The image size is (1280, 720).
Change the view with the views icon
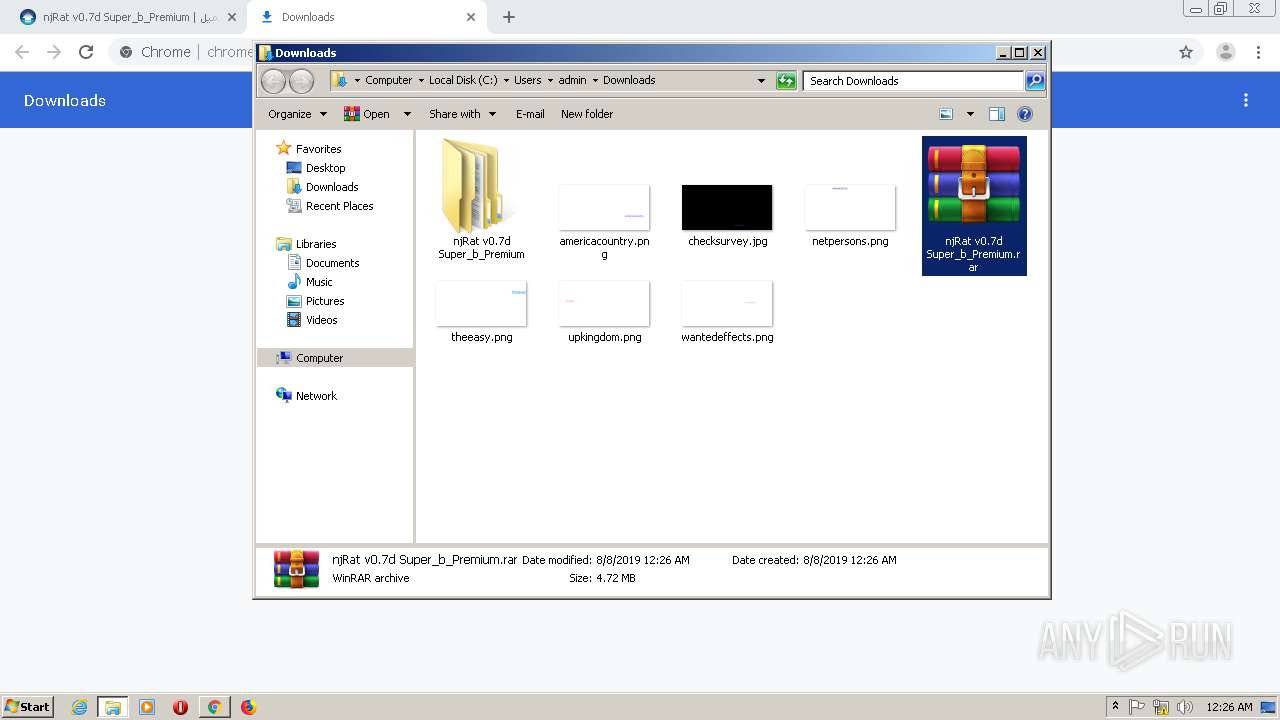tap(946, 114)
